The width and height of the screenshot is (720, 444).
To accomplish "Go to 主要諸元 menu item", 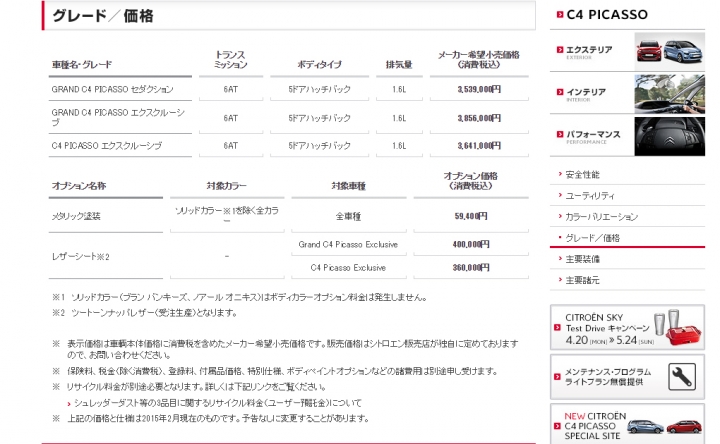I will pyautogui.click(x=582, y=280).
